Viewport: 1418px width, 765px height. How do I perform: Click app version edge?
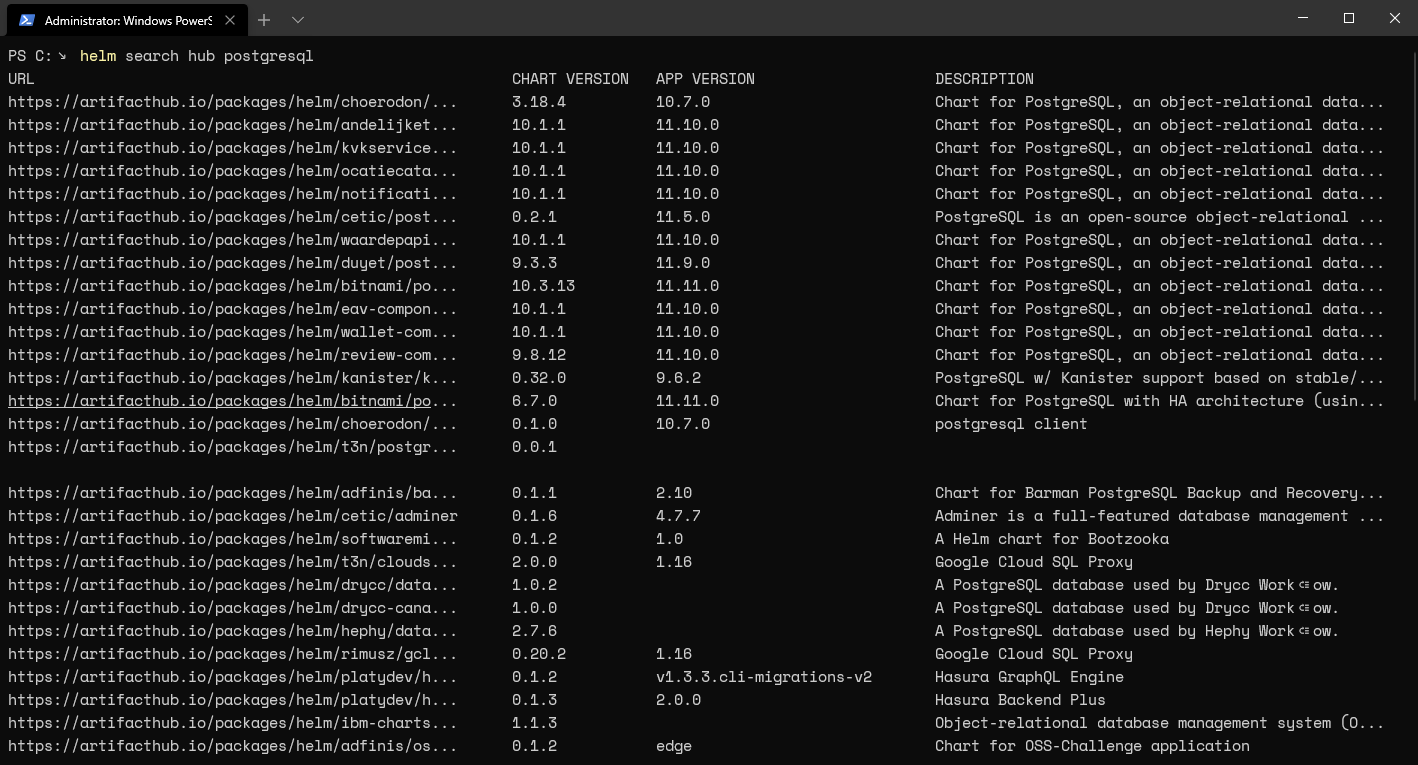tap(674, 746)
